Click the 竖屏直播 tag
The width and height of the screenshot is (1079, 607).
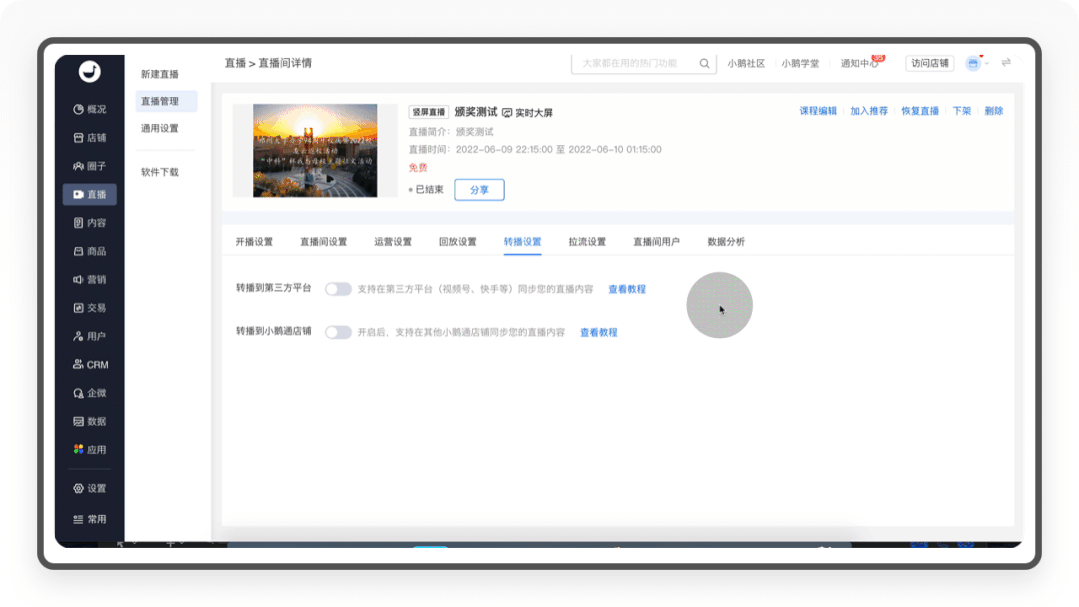[429, 112]
